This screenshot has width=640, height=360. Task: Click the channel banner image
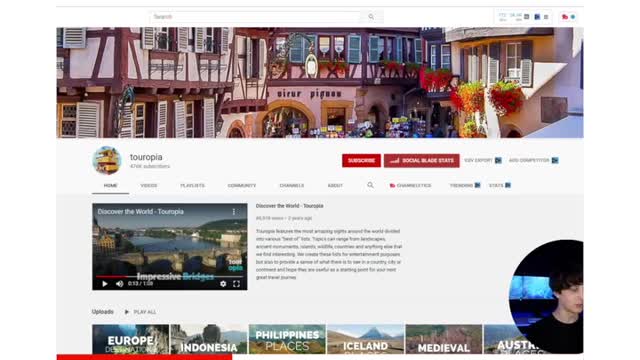tap(320, 82)
